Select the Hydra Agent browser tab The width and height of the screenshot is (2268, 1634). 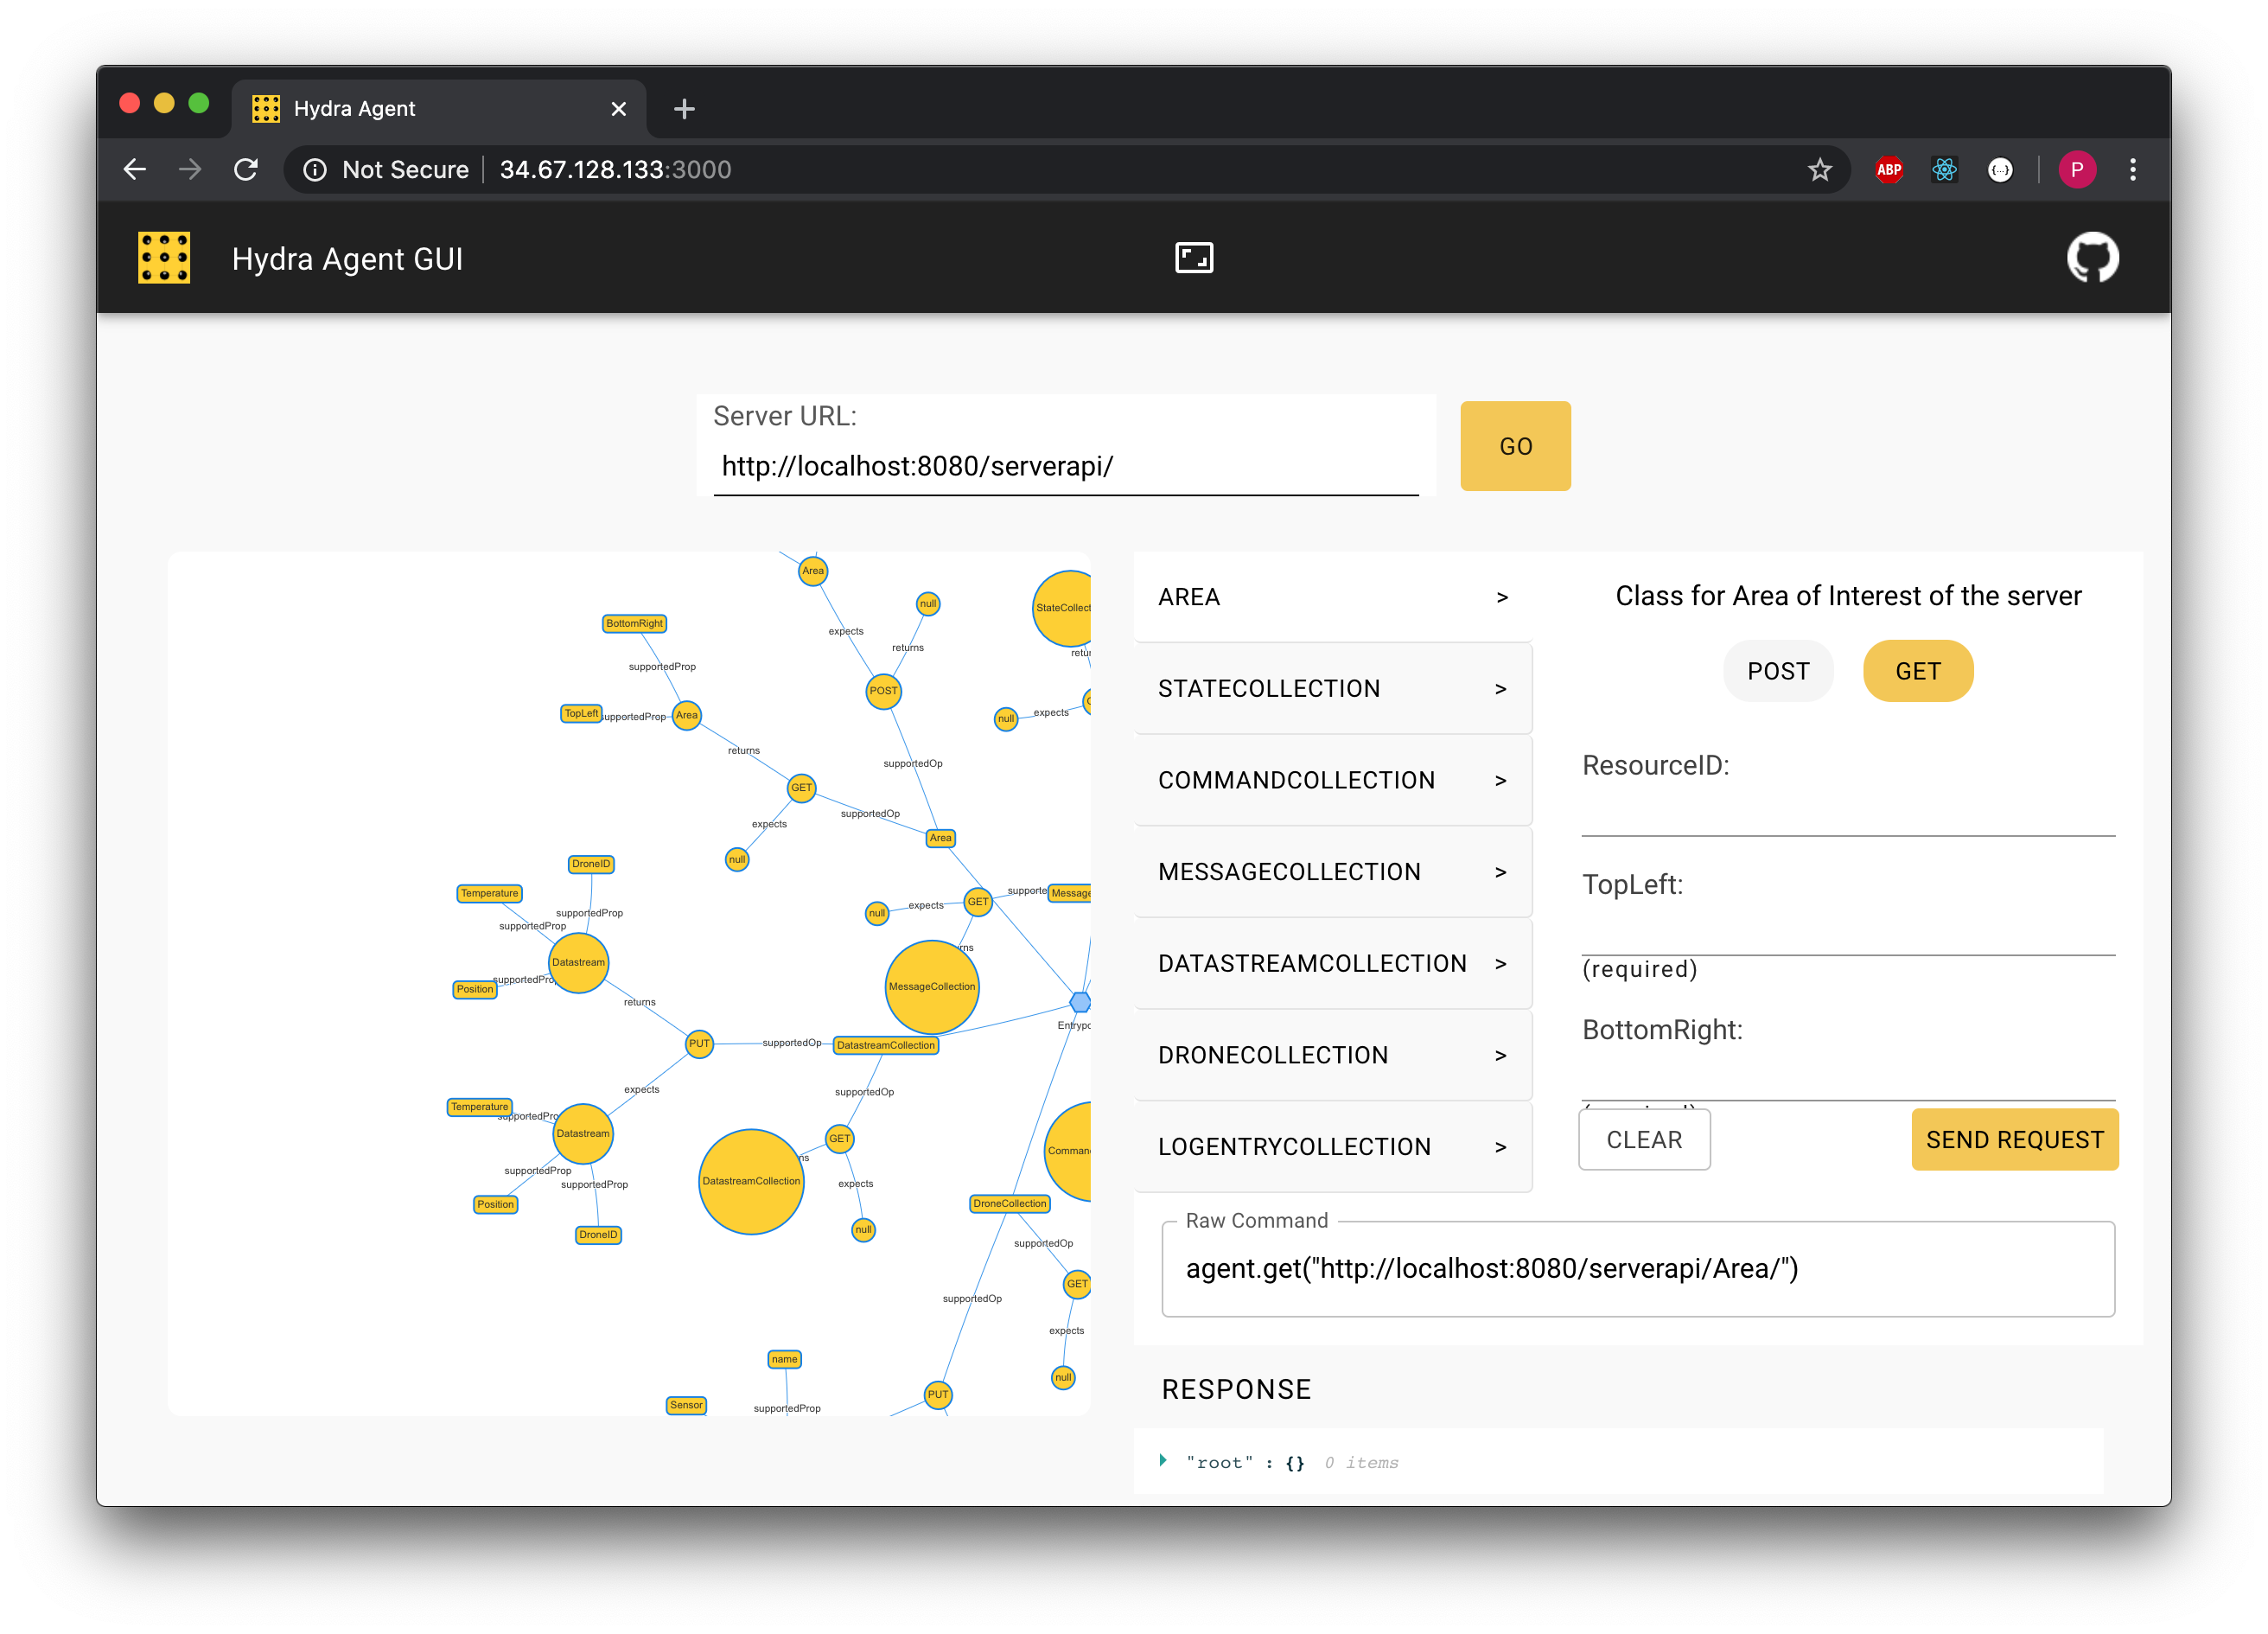[440, 108]
